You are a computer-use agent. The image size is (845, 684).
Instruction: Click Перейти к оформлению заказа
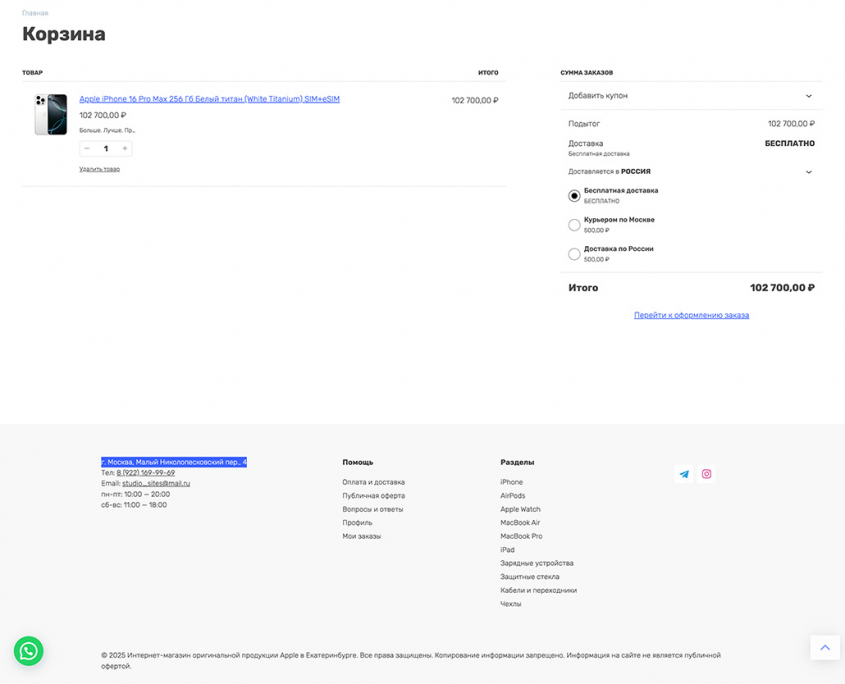click(x=691, y=315)
